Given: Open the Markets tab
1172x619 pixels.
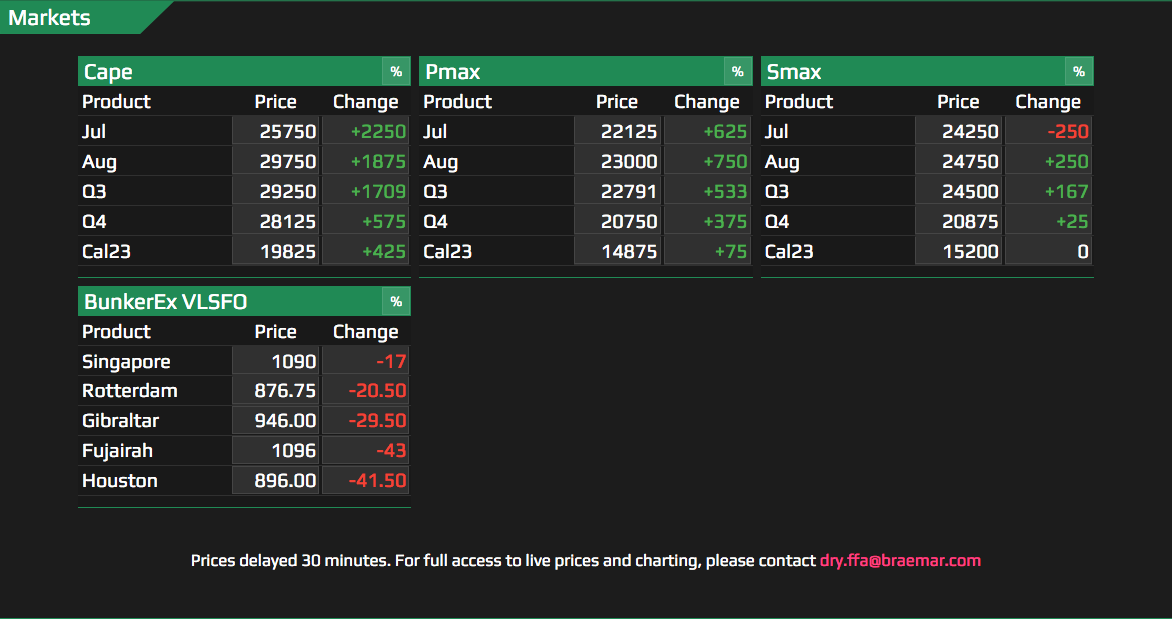Looking at the screenshot, I should 50,18.
